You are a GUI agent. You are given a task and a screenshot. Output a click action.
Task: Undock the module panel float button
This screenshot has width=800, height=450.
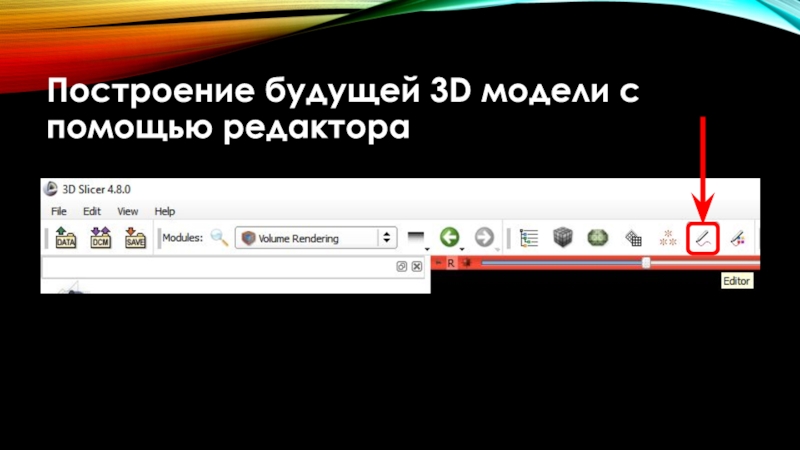click(x=402, y=266)
